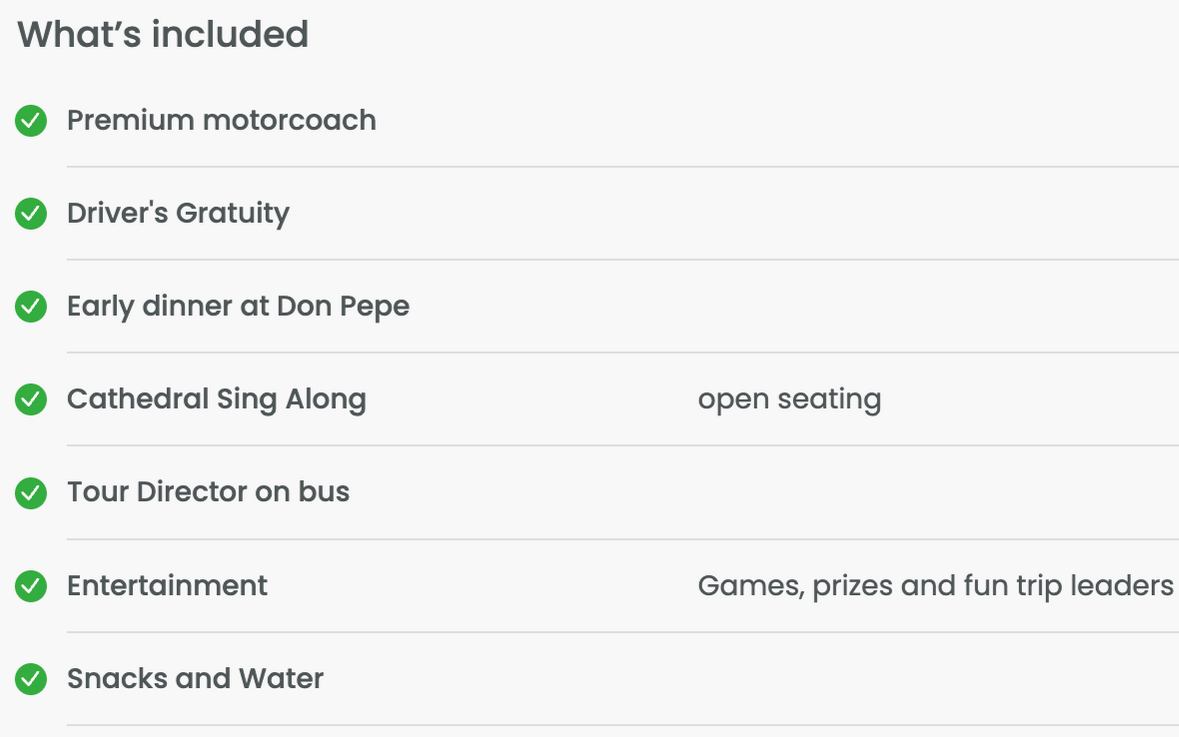
Task: Click the "Snacks and Water" label
Action: tap(195, 678)
